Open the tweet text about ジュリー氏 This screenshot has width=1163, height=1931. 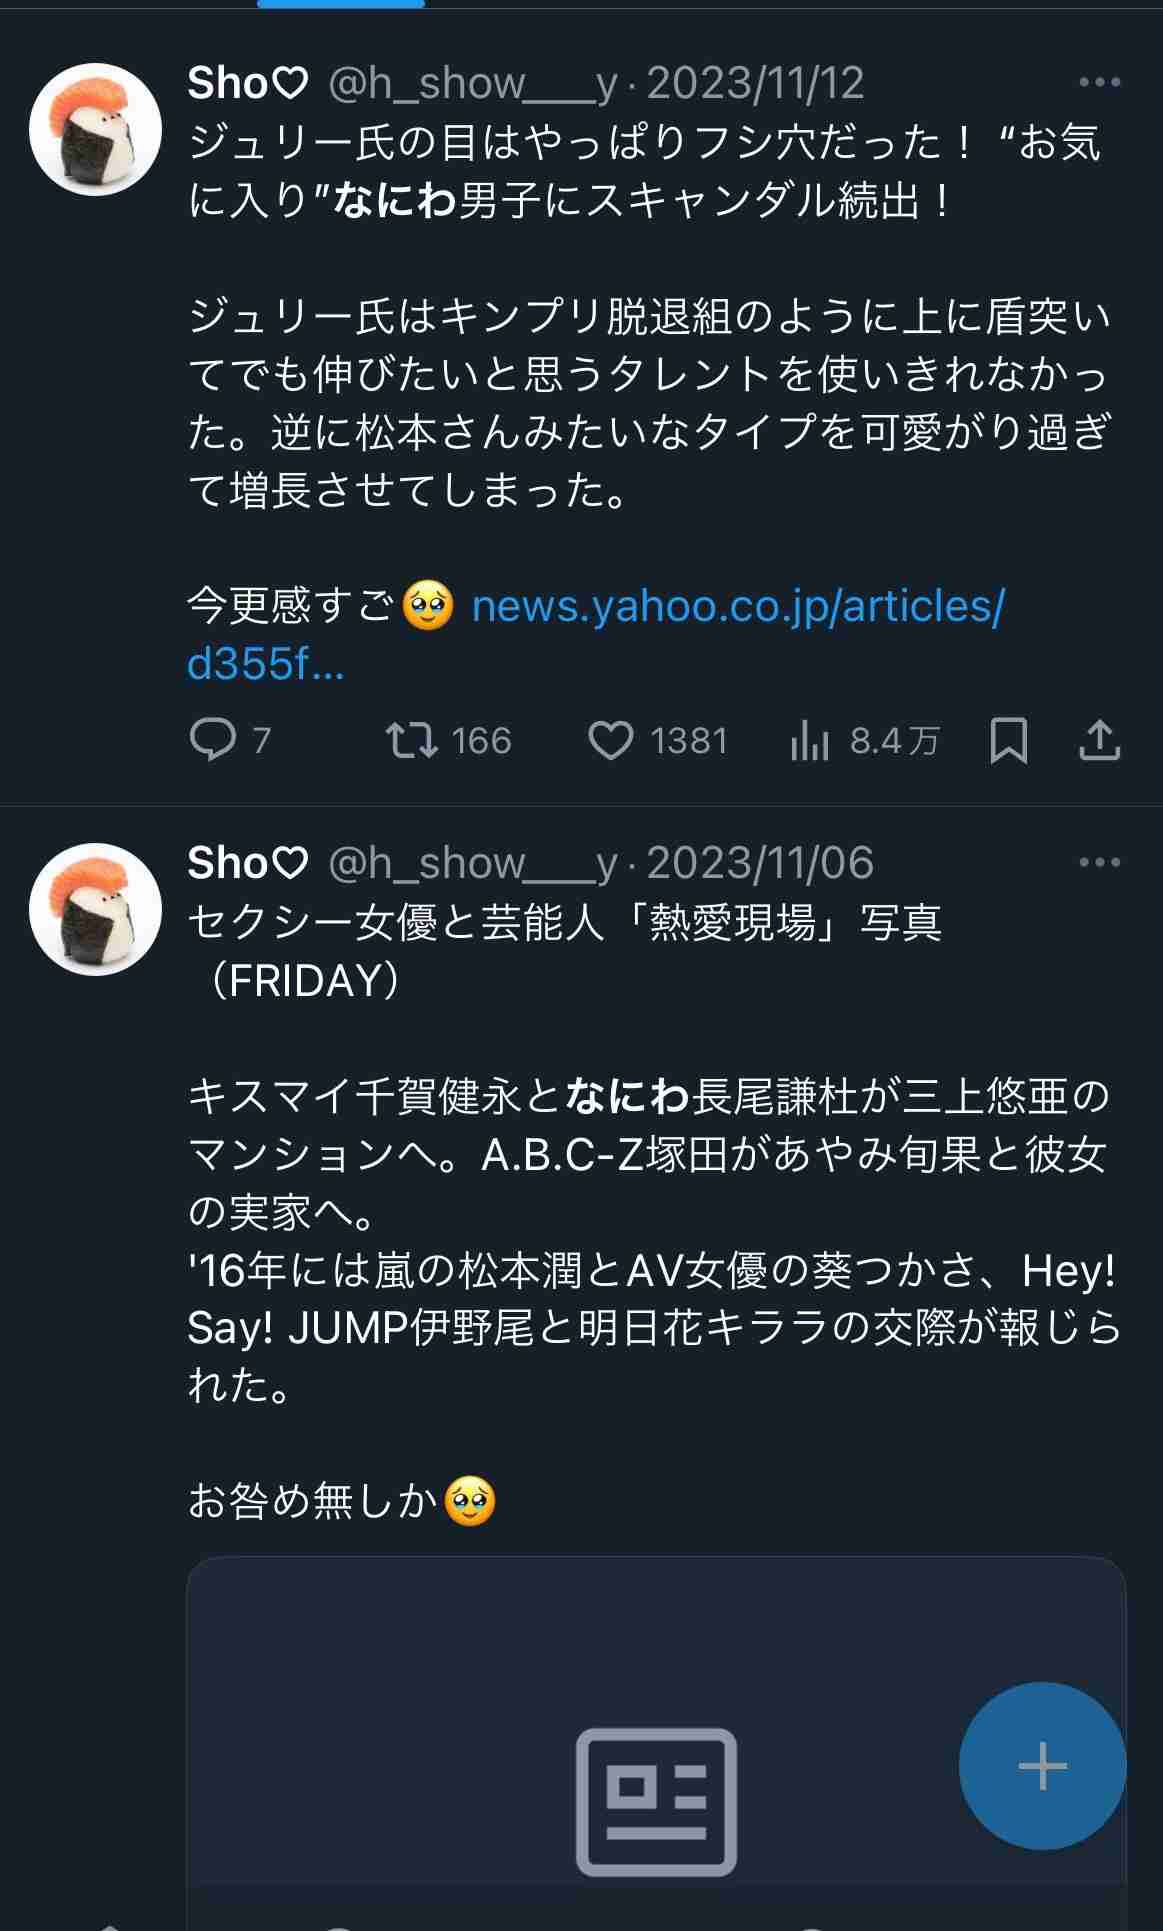(650, 400)
